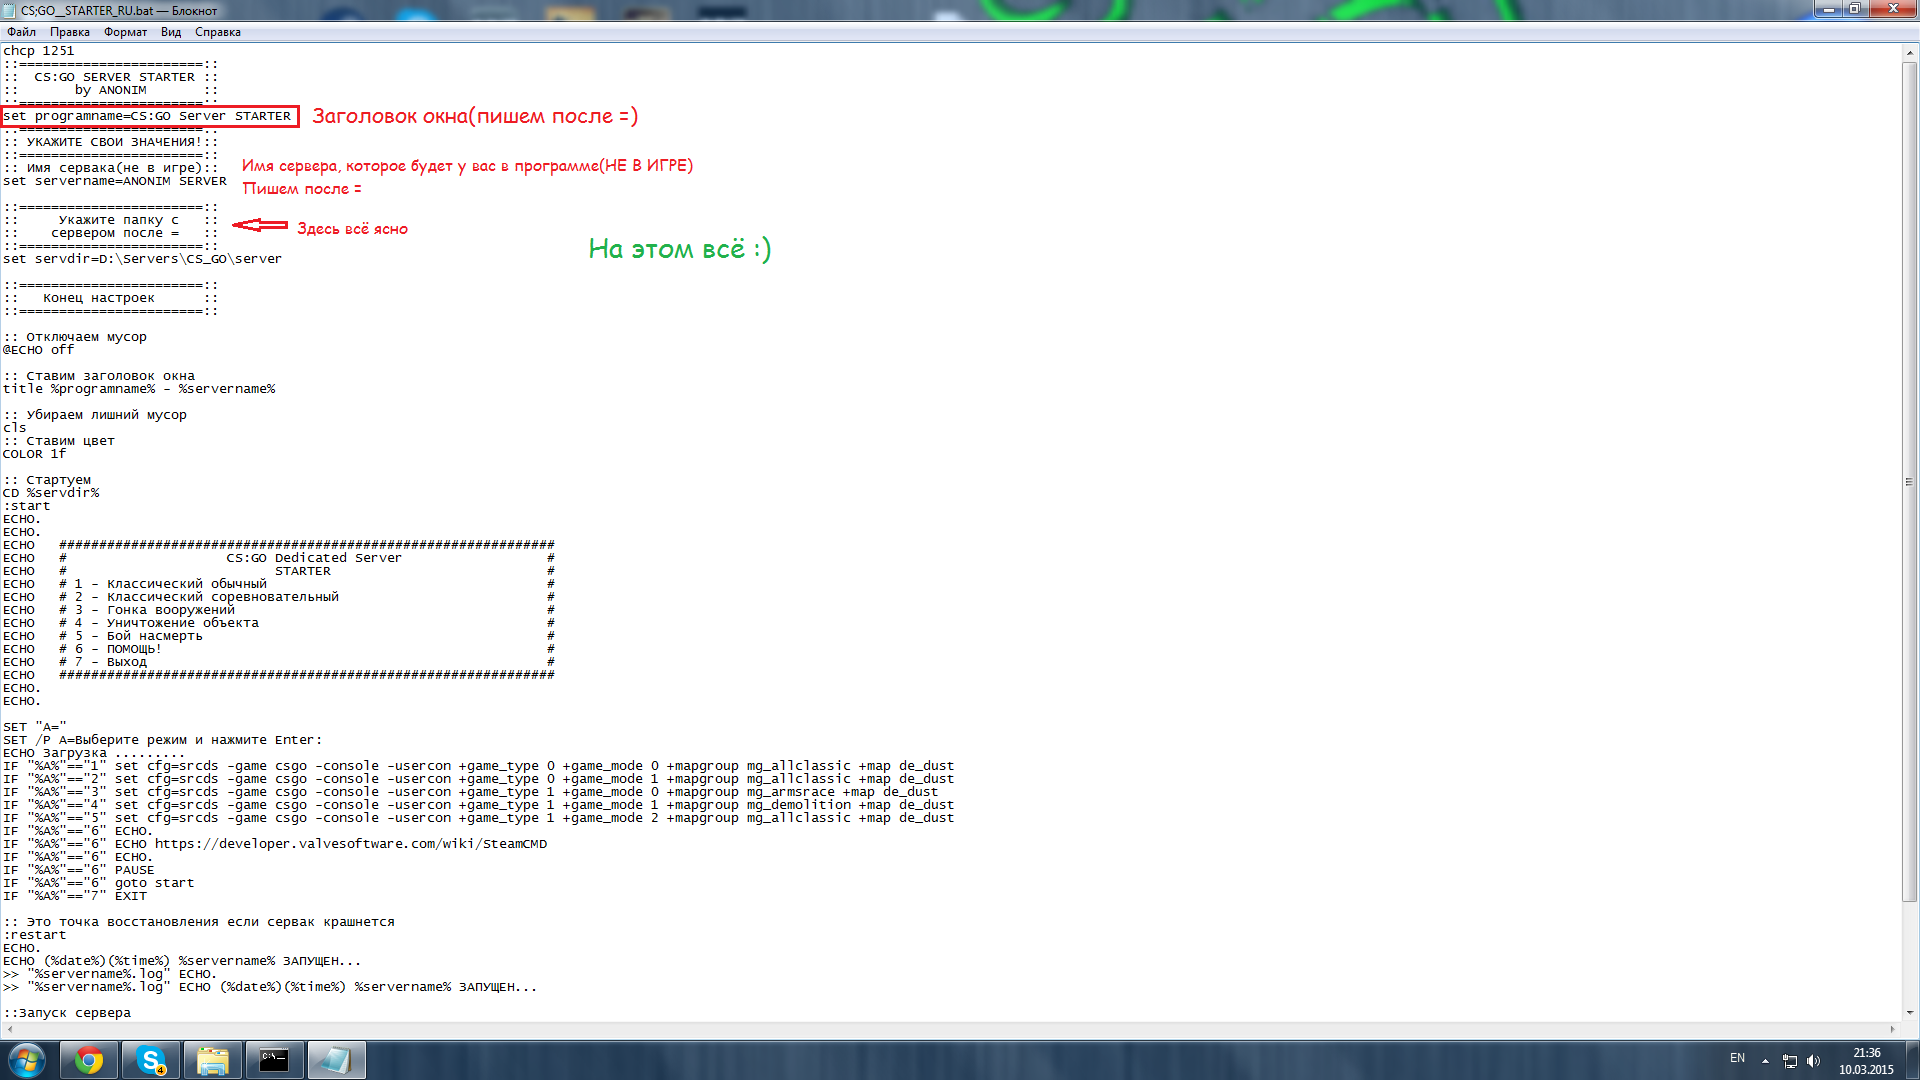Image resolution: width=1920 pixels, height=1080 pixels.
Task: Click the '@ECHO off' line
Action: [39, 350]
